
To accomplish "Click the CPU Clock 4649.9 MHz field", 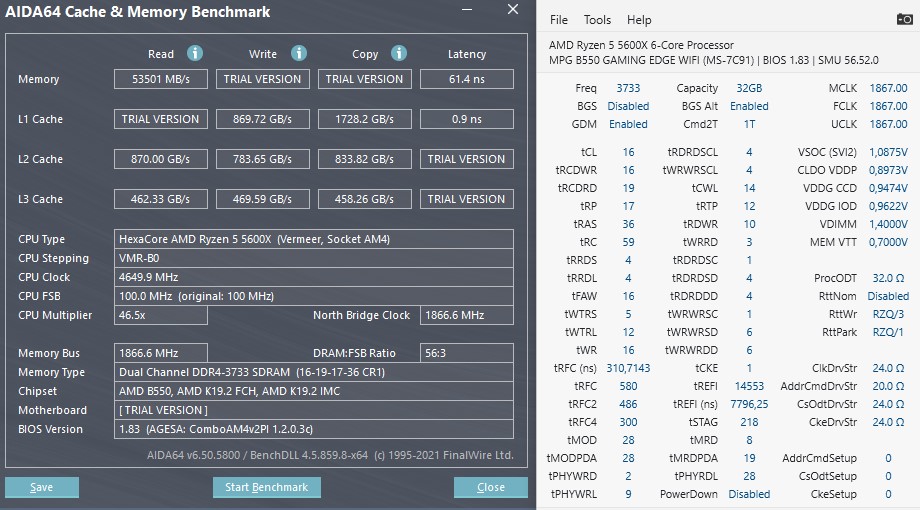I will pyautogui.click(x=314, y=277).
